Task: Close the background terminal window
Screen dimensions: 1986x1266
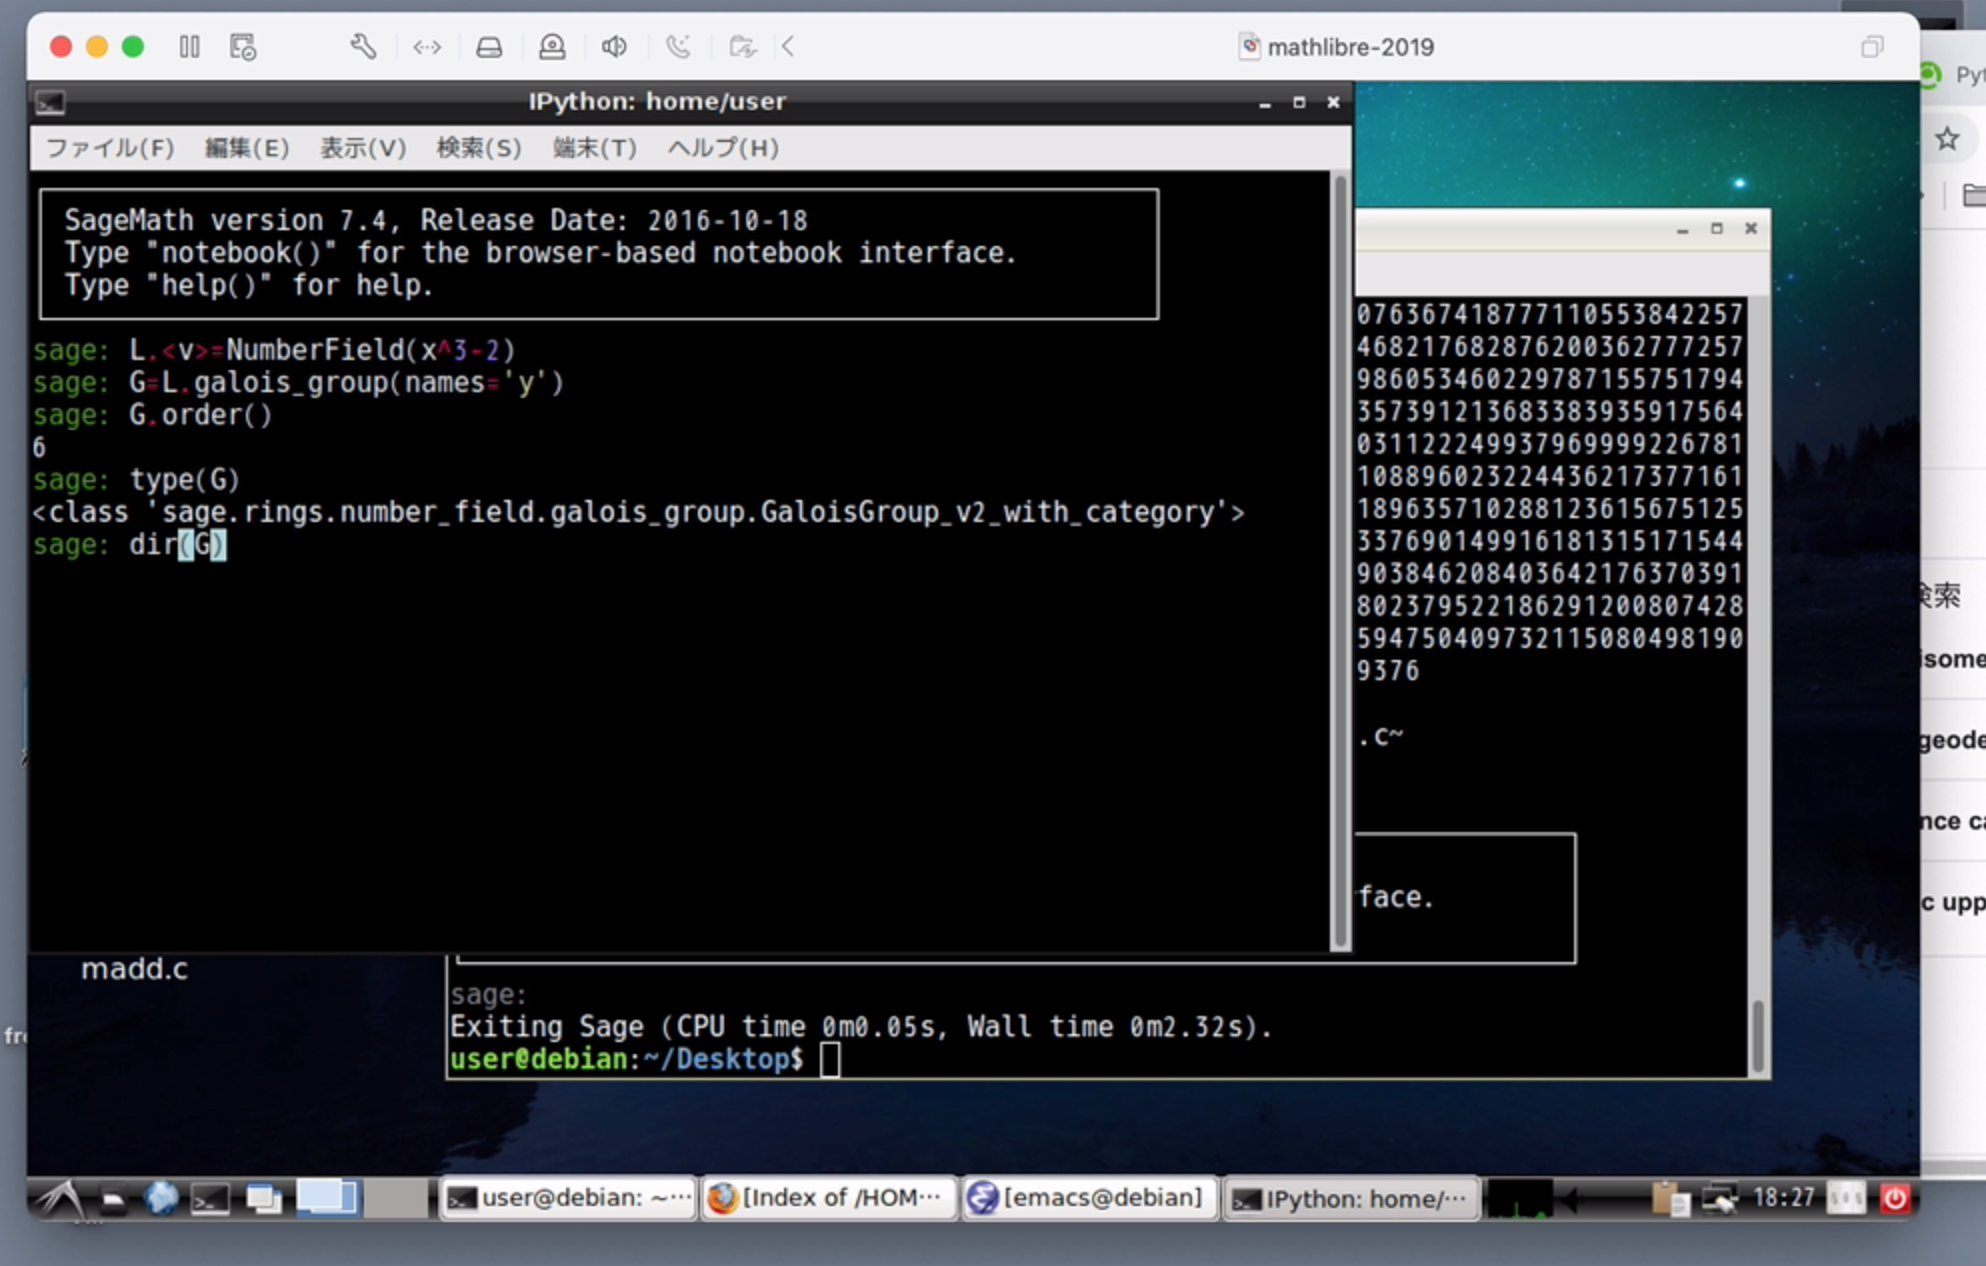Action: tap(1751, 229)
